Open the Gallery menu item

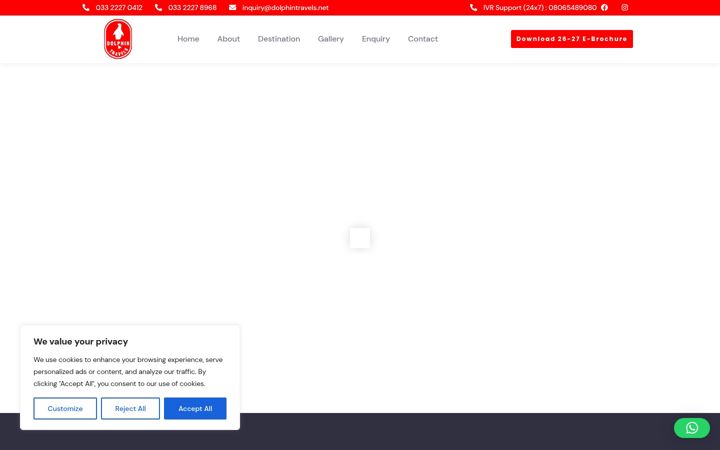331,39
